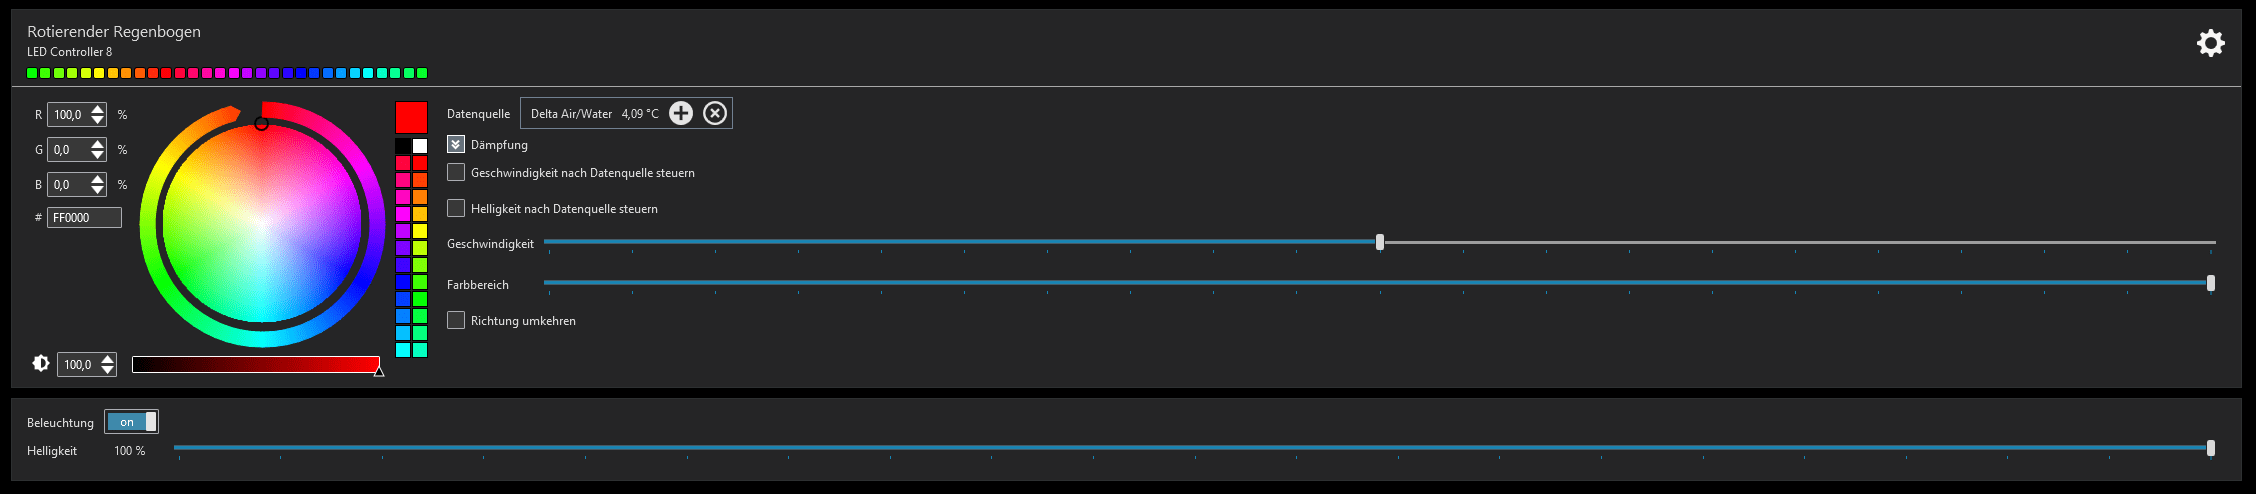Remove the Delta Air/Water data source

point(715,113)
